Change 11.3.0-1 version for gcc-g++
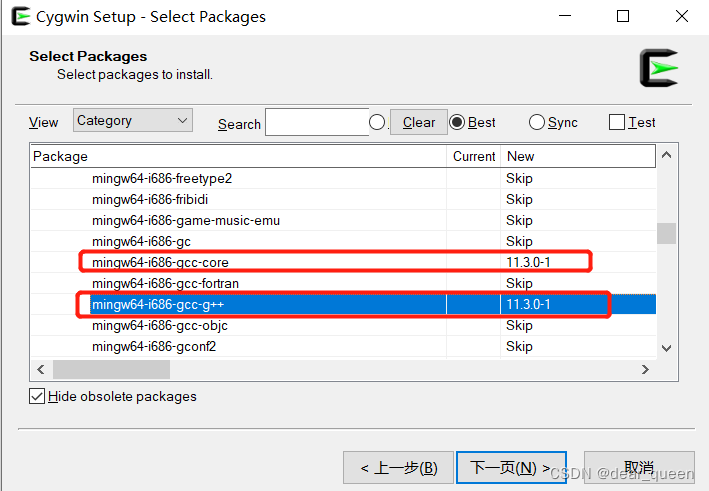 click(x=528, y=304)
